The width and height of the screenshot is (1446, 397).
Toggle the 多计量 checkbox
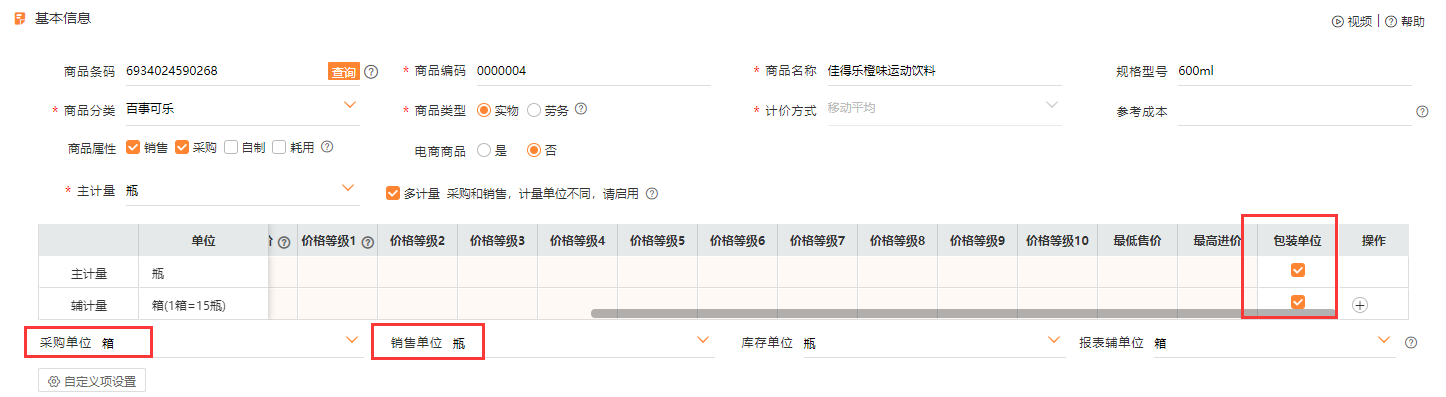click(392, 193)
